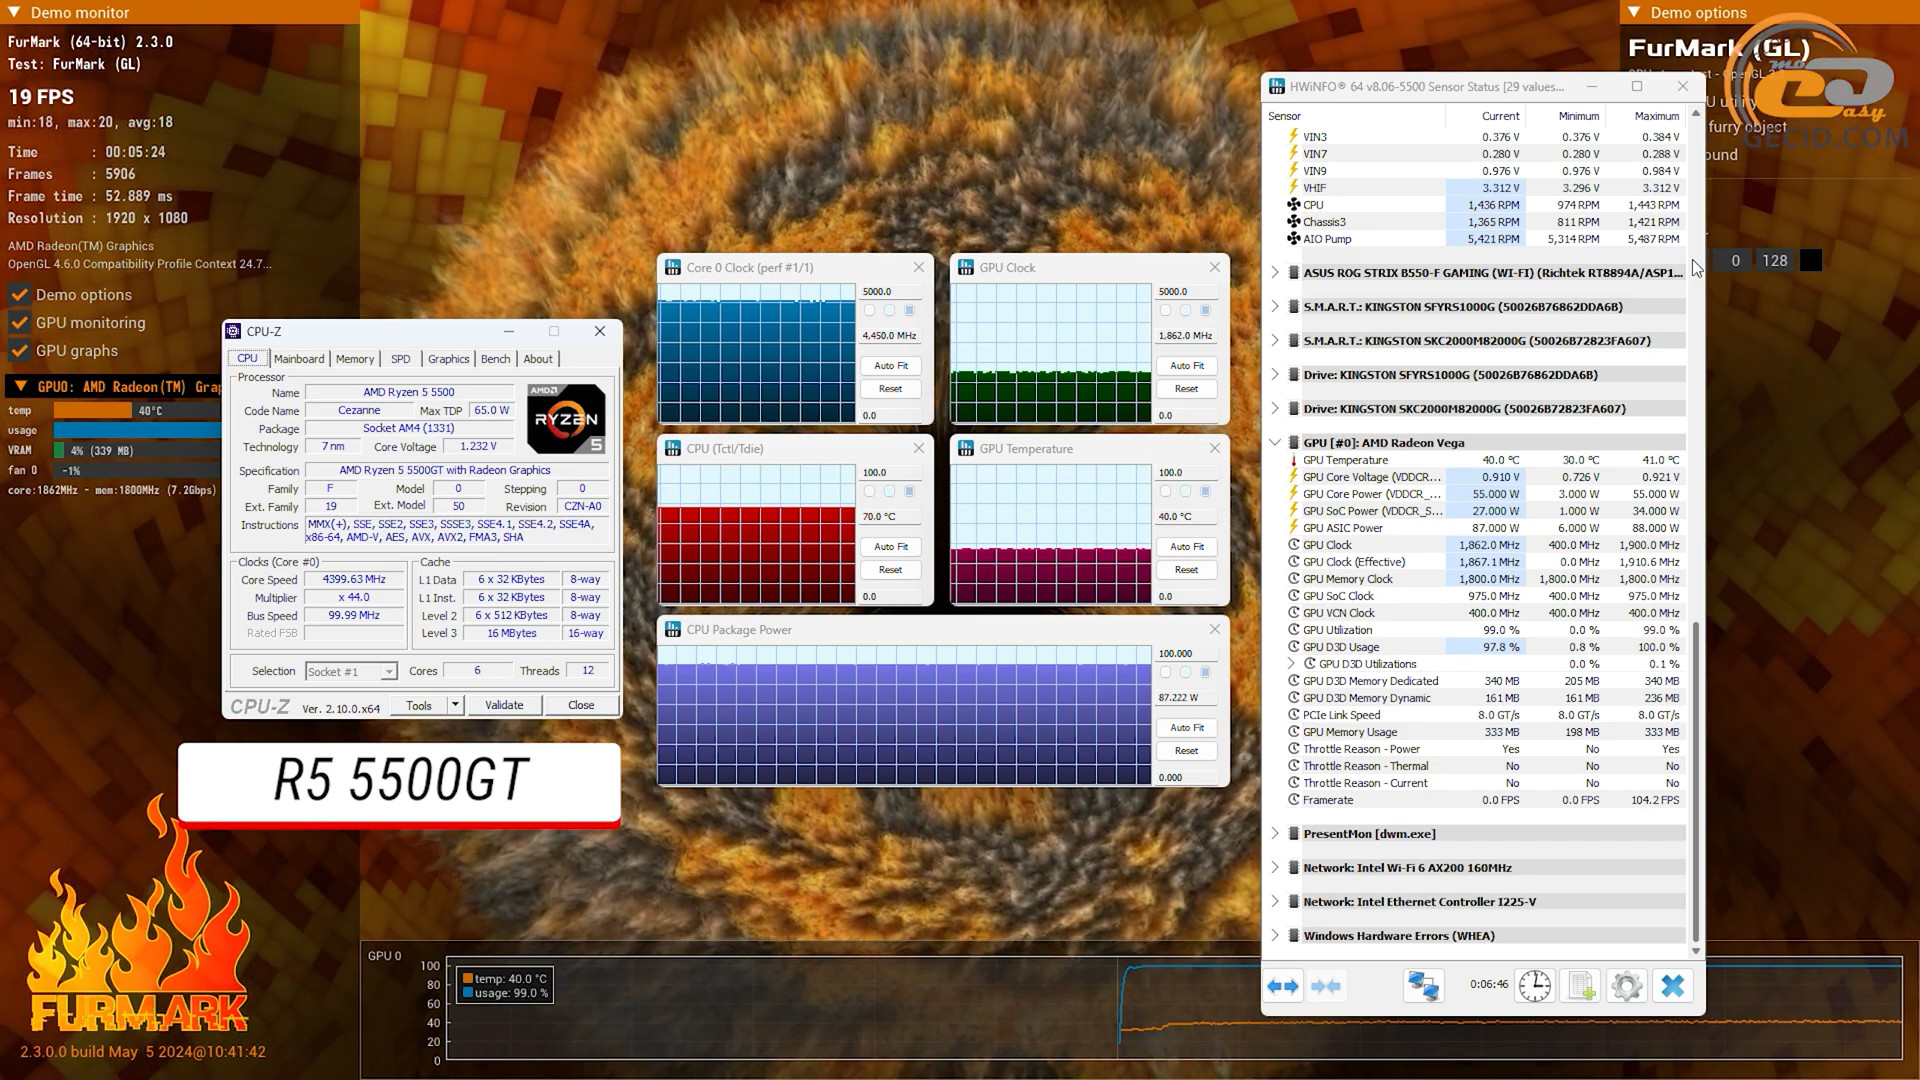Click the HWiNFO expand-layout arrows icon
The width and height of the screenshot is (1920, 1080).
pos(1283,987)
